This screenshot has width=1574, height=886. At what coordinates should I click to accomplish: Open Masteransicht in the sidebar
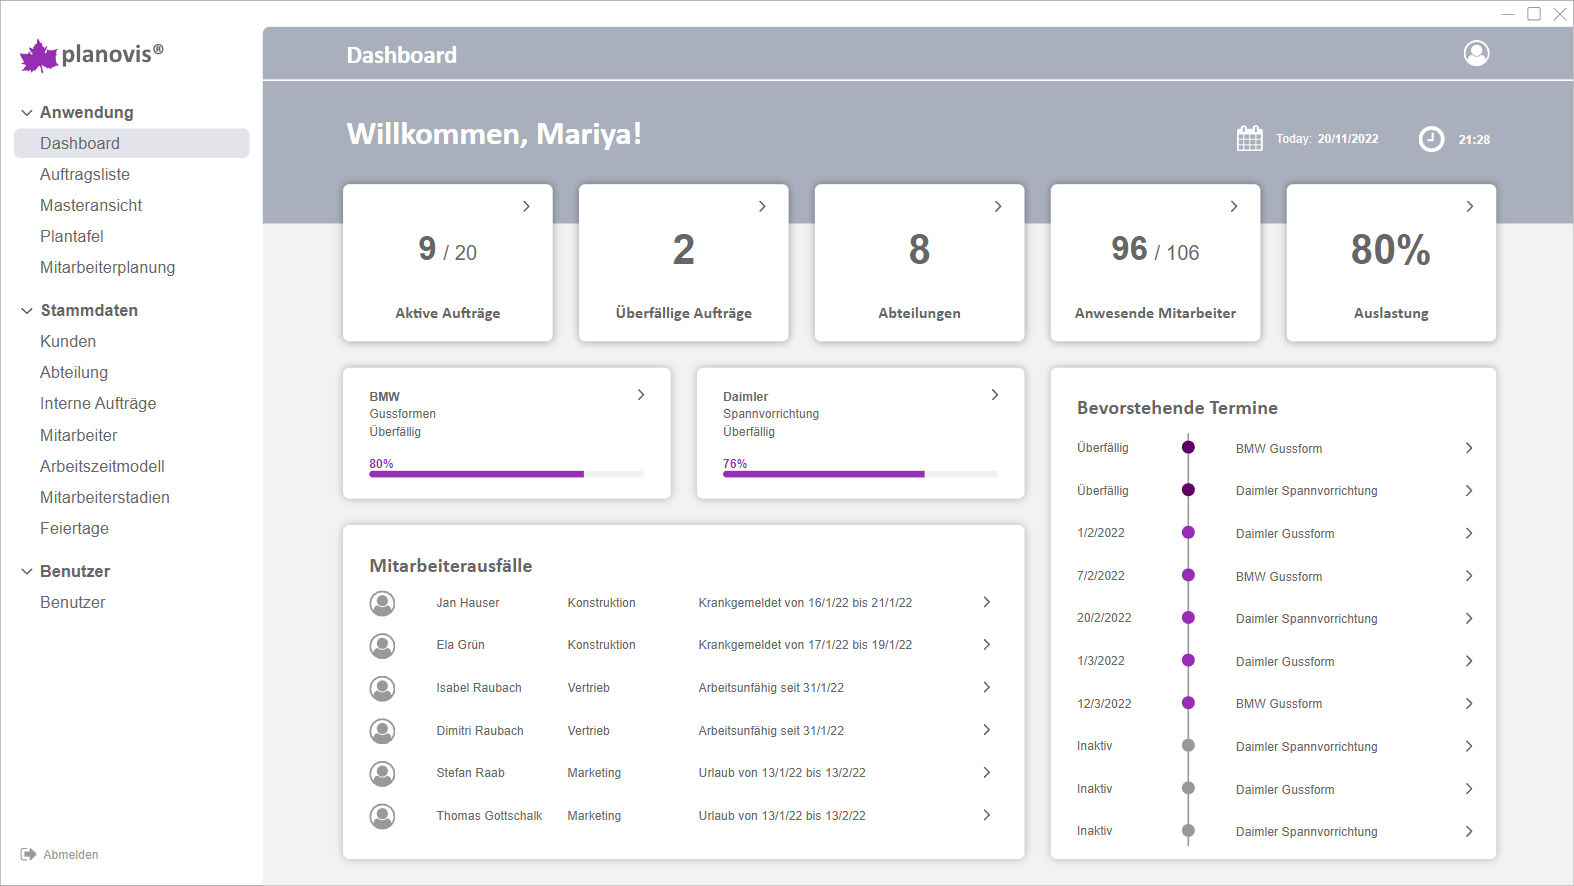(x=91, y=205)
